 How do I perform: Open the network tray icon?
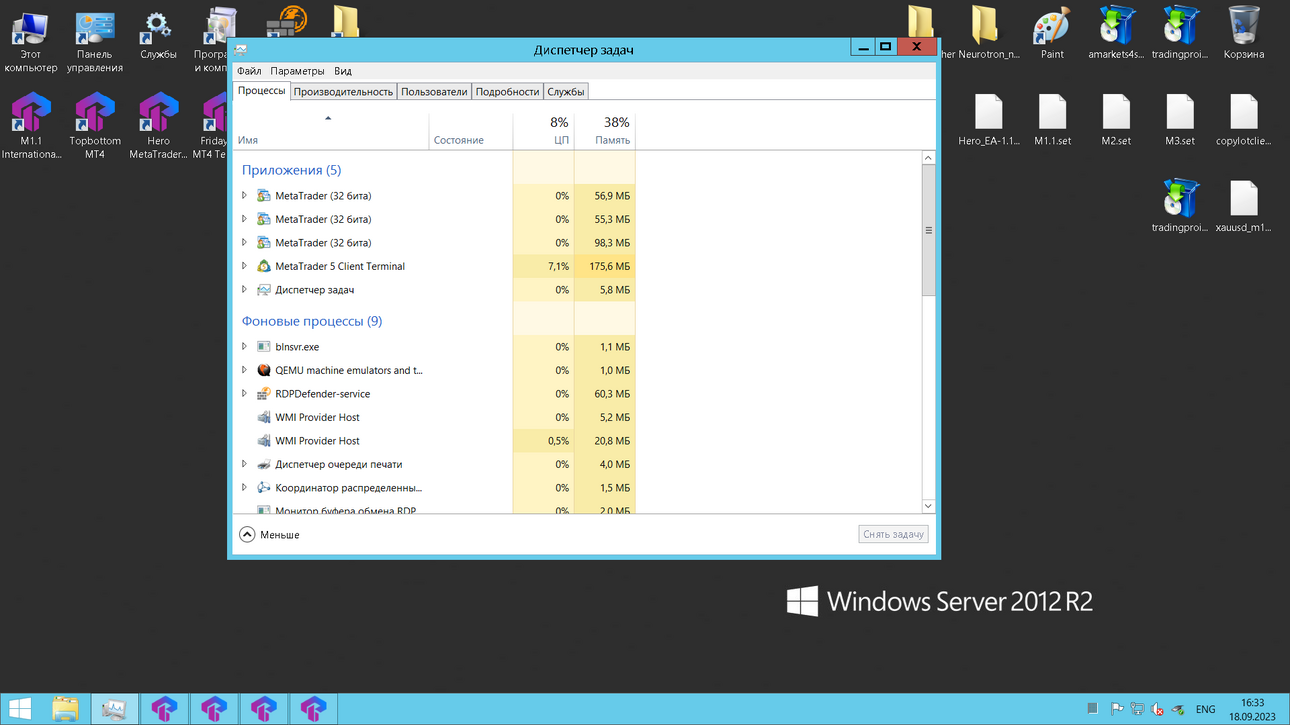pyautogui.click(x=1137, y=709)
